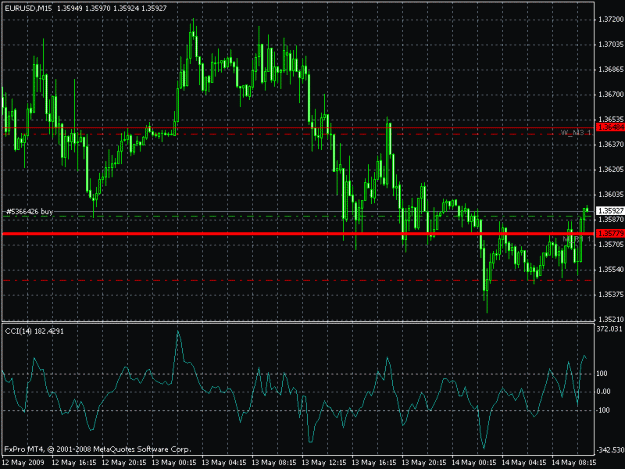Click price scale value 1.35375
This screenshot has width=625, height=469.
click(x=611, y=294)
